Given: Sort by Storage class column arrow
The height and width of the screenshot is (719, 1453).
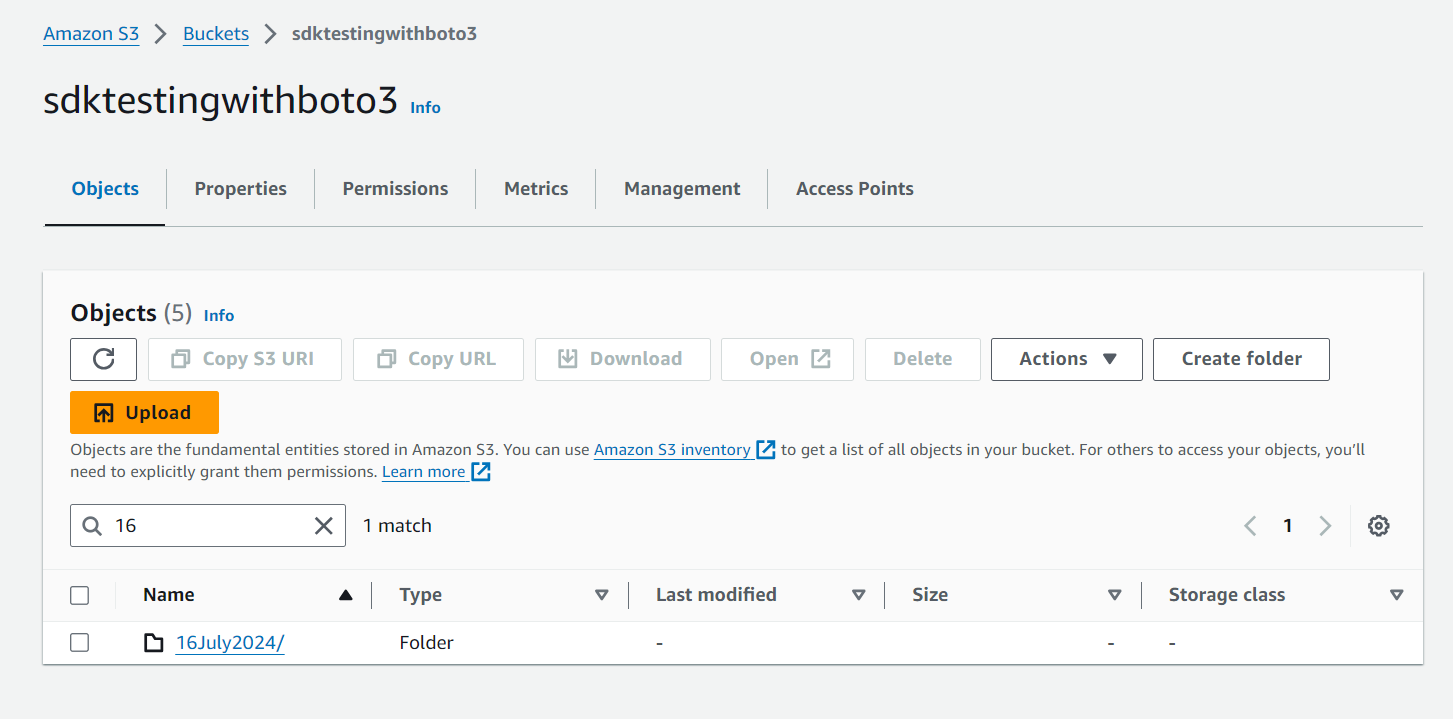Looking at the screenshot, I should click(x=1397, y=595).
